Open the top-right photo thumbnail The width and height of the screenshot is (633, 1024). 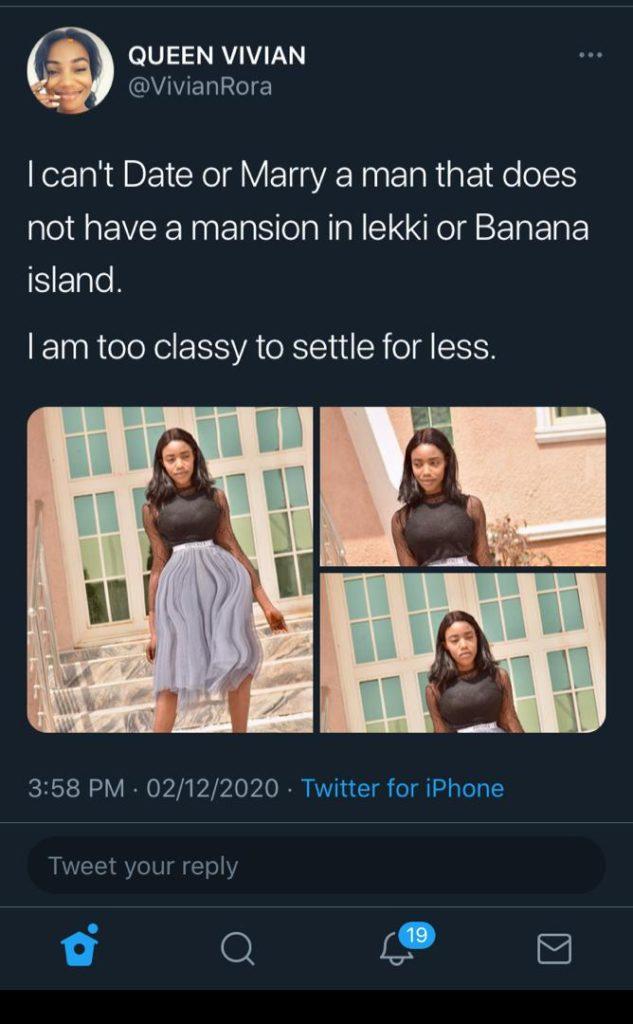[x=463, y=486]
